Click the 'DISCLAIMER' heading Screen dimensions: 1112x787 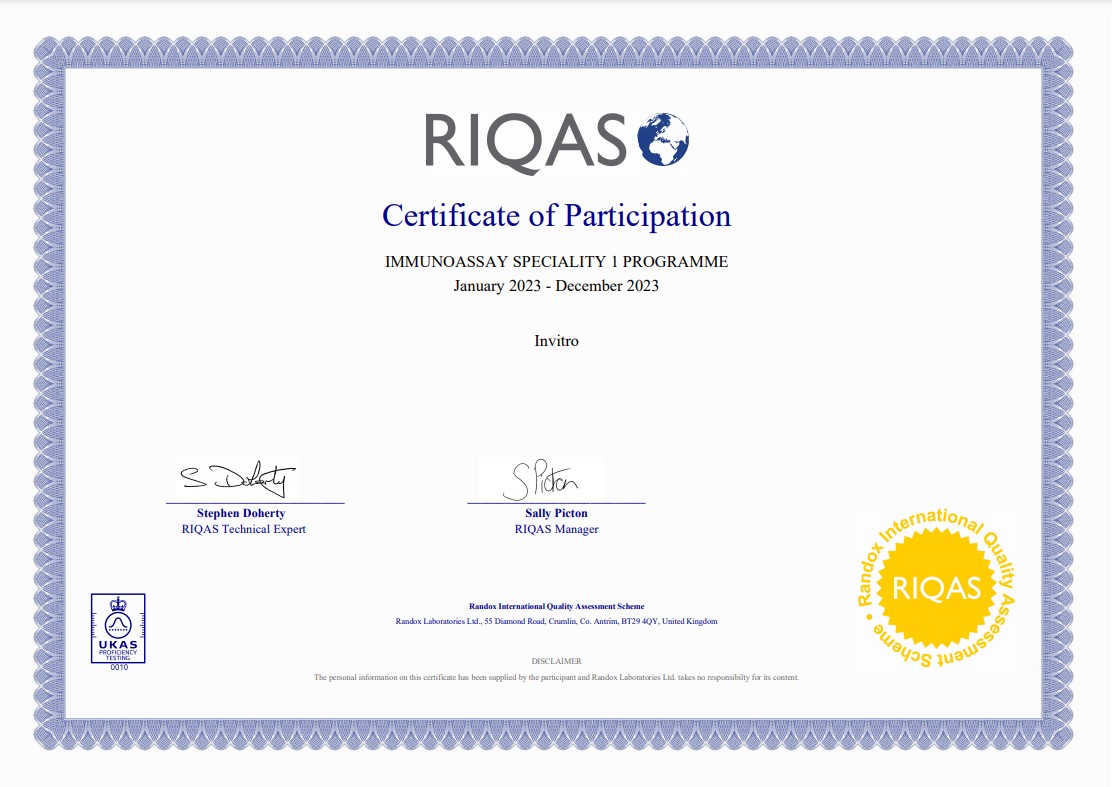coord(556,661)
